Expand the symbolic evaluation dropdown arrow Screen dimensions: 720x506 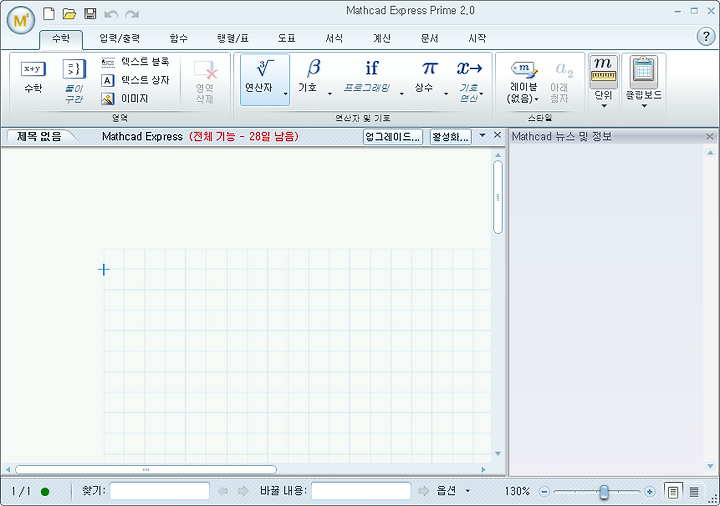(481, 94)
